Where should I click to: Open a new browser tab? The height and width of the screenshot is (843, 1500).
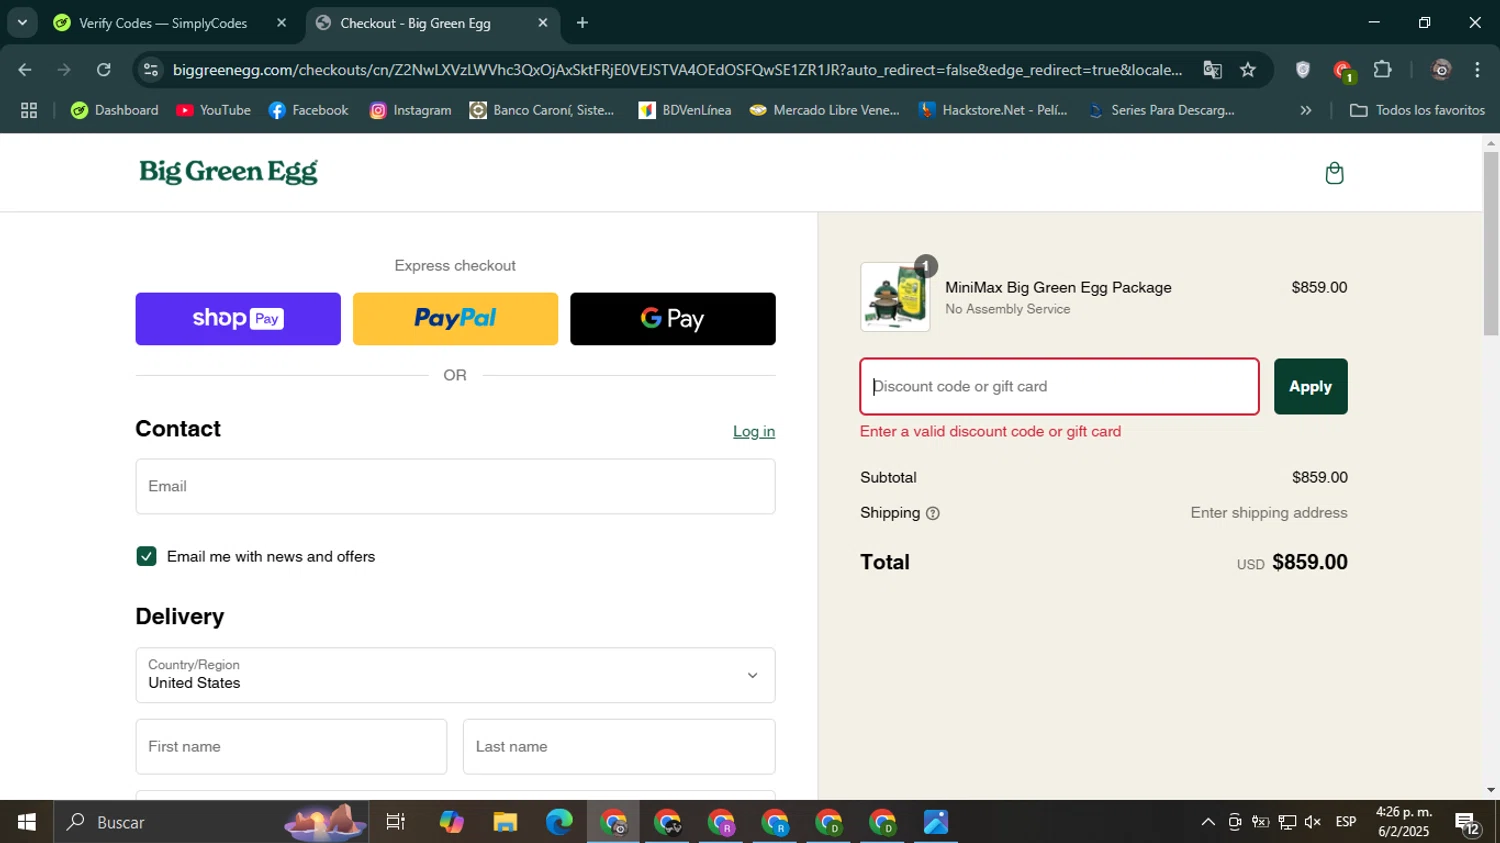[x=582, y=23]
